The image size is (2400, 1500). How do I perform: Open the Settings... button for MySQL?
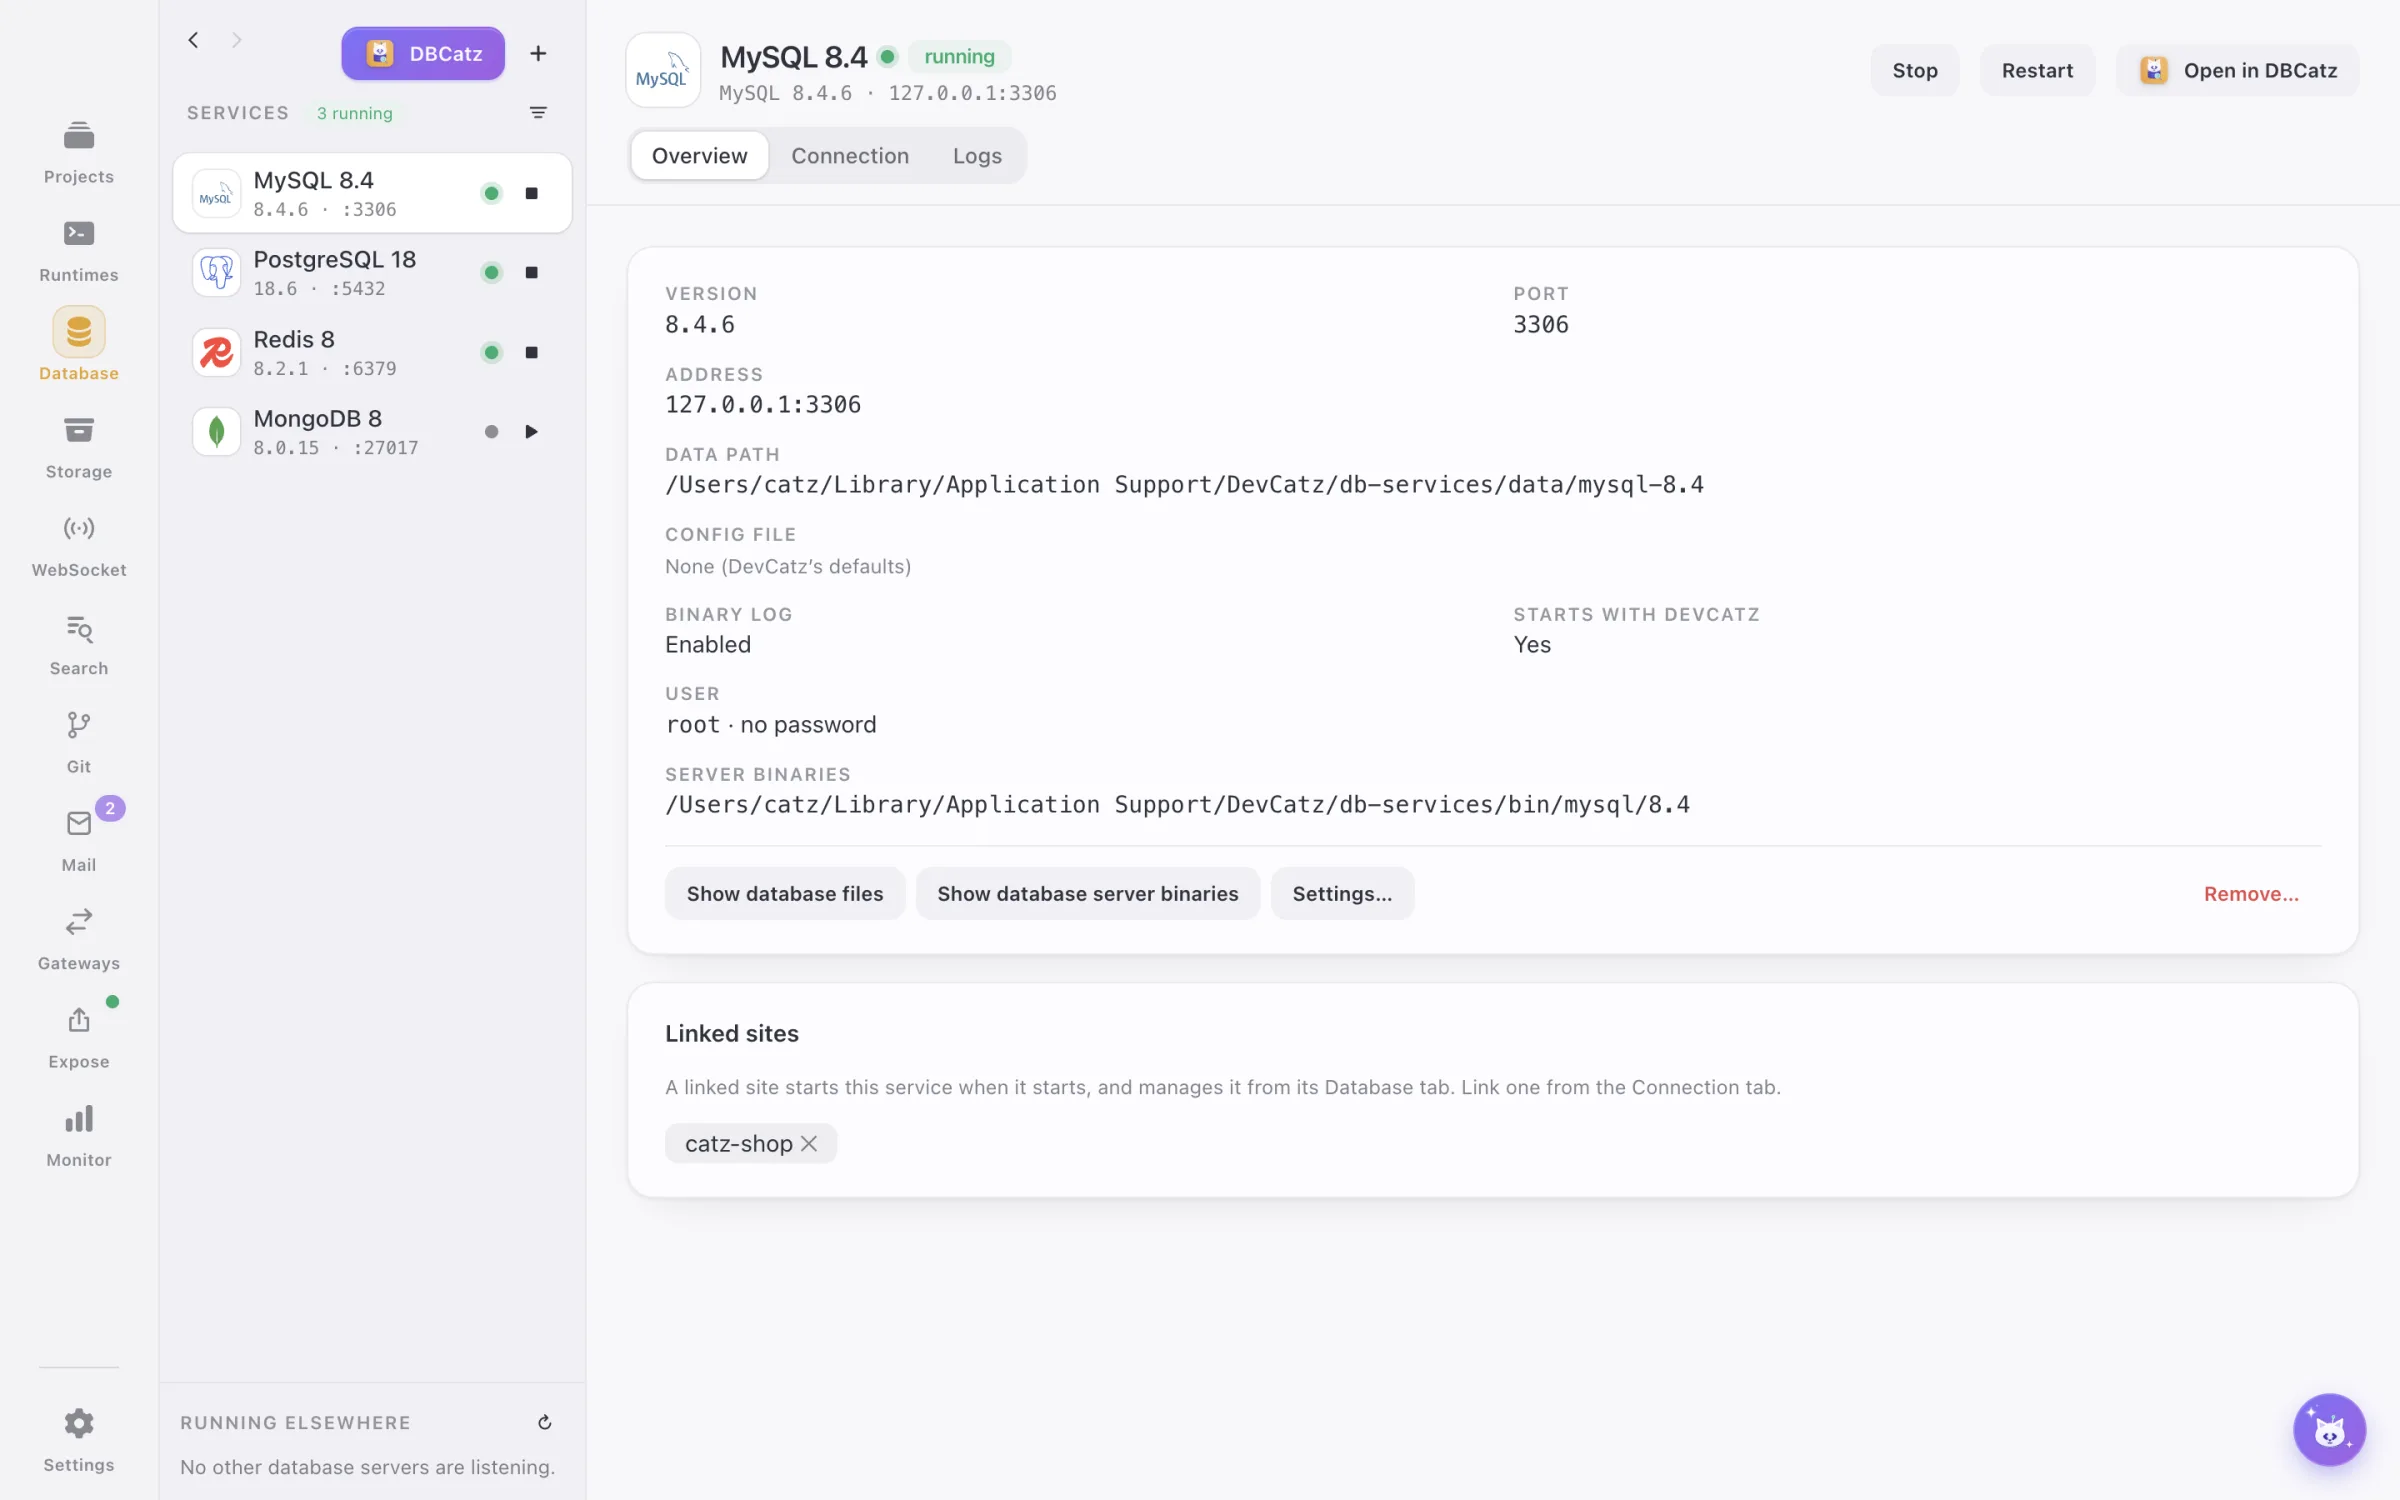pyautogui.click(x=1342, y=893)
